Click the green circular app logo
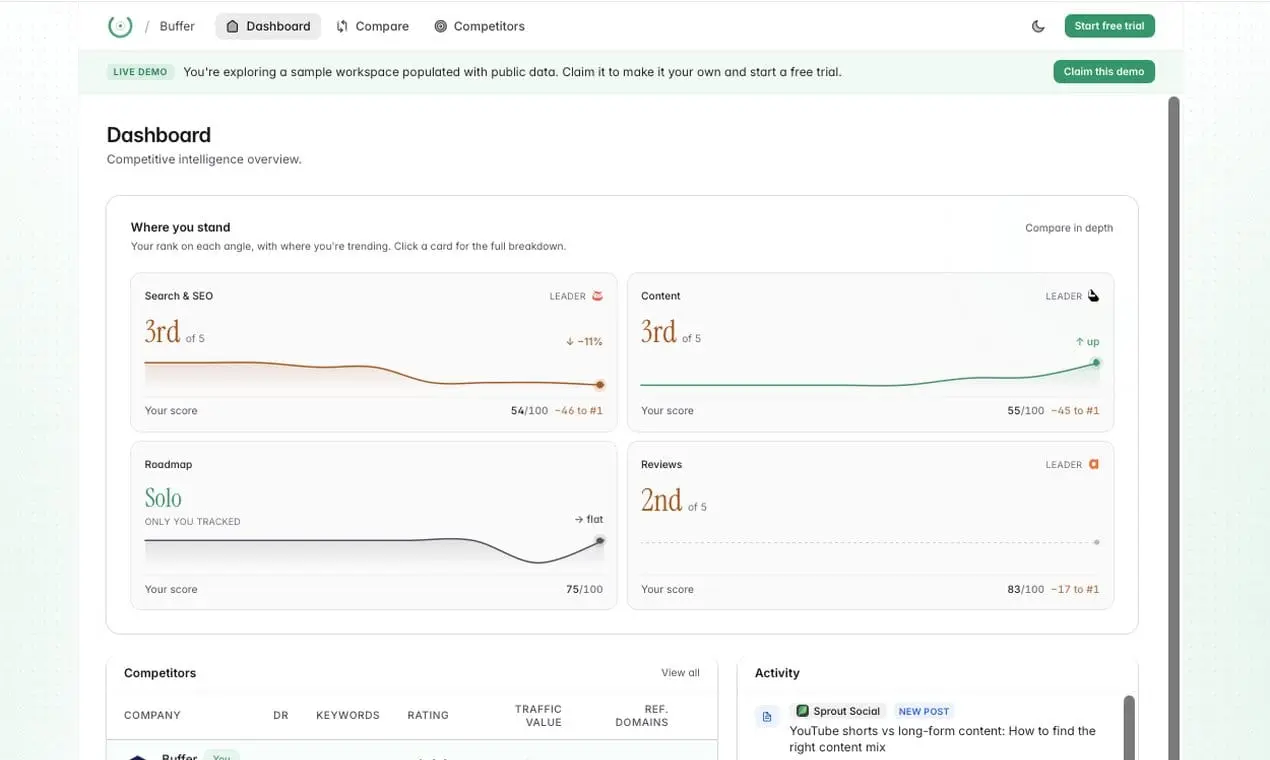 tap(120, 26)
